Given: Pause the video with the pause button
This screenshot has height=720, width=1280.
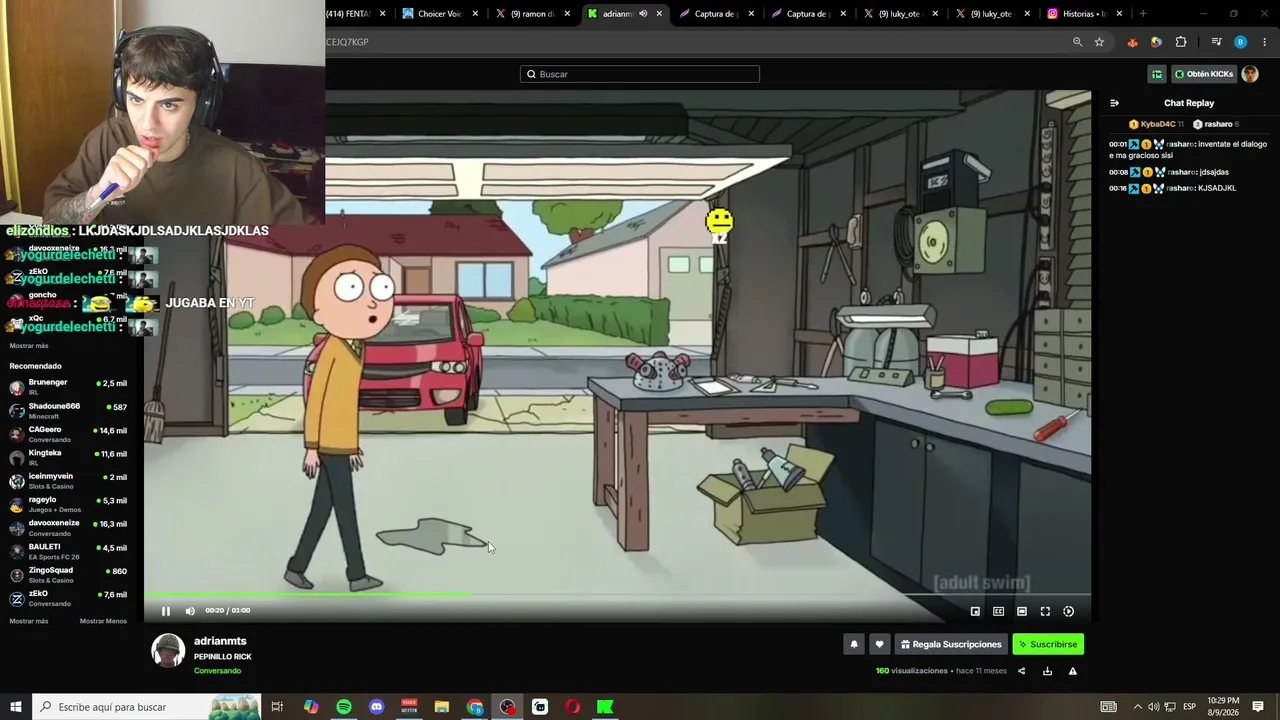Looking at the screenshot, I should 166,611.
